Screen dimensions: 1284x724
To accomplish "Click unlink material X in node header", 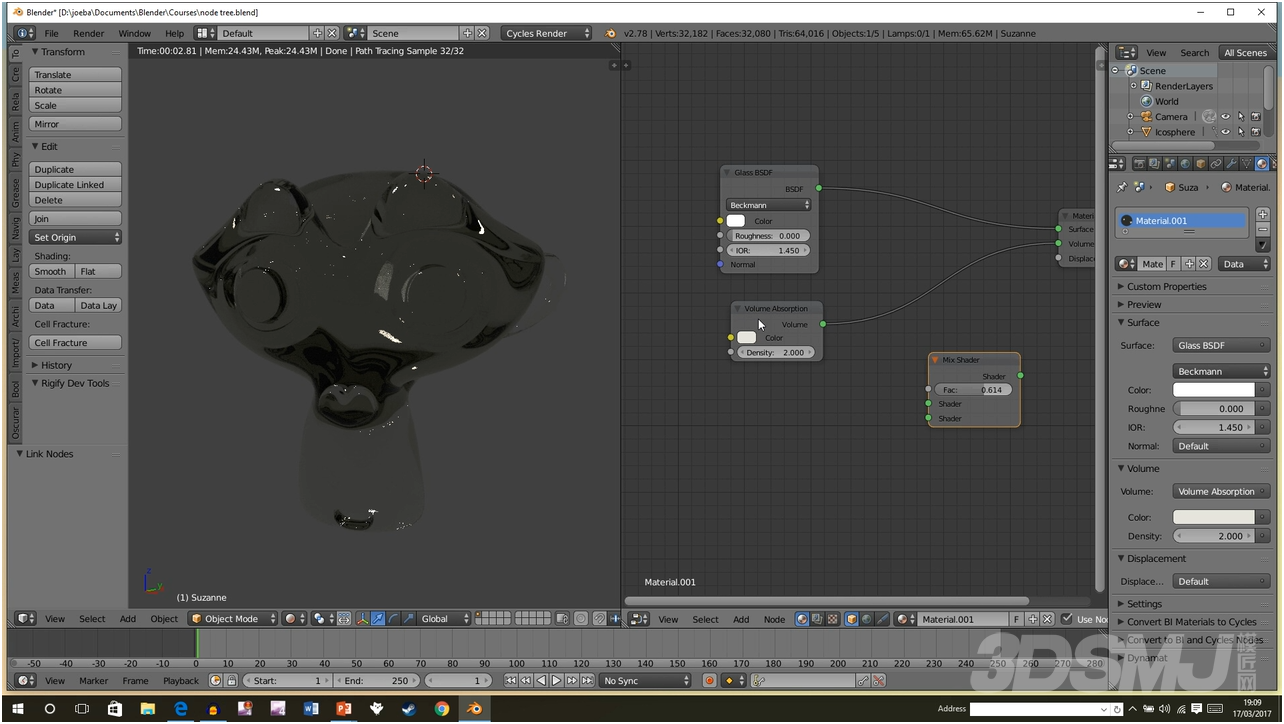I will pos(1047,619).
